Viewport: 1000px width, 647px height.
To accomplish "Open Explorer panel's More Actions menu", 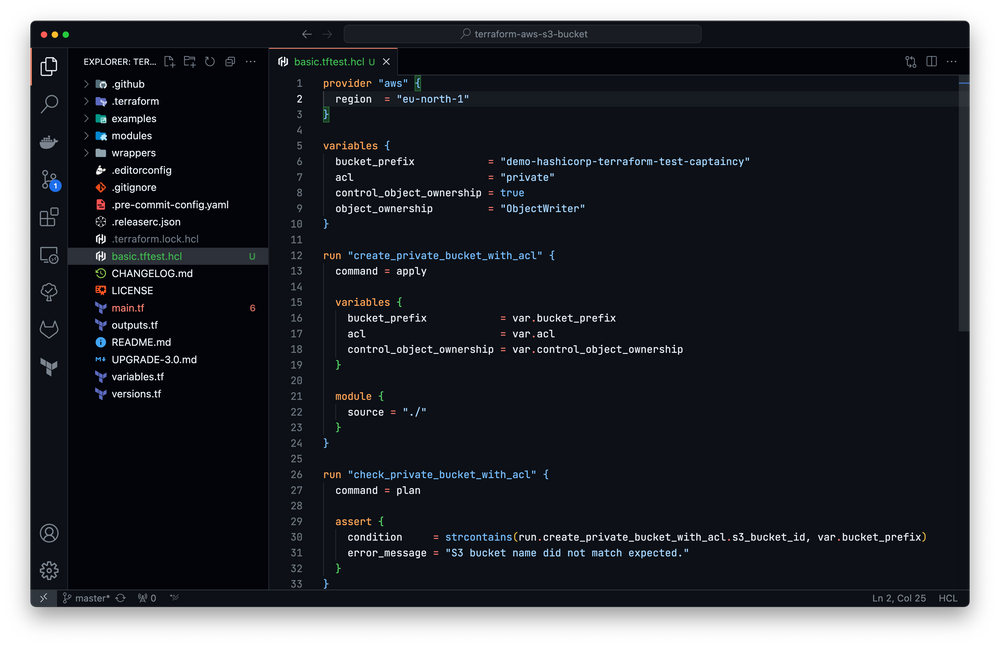I will (249, 61).
